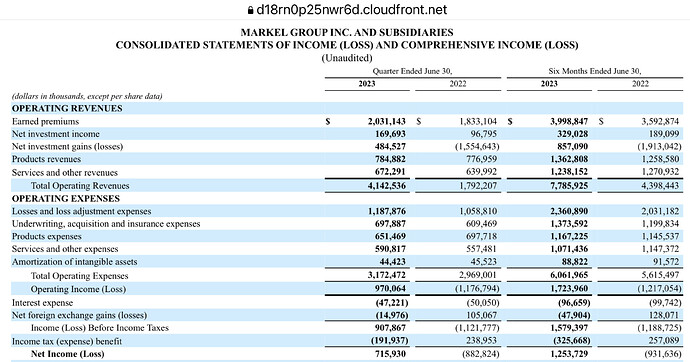Click the value 651,469
The width and height of the screenshot is (690, 362).
[390, 236]
